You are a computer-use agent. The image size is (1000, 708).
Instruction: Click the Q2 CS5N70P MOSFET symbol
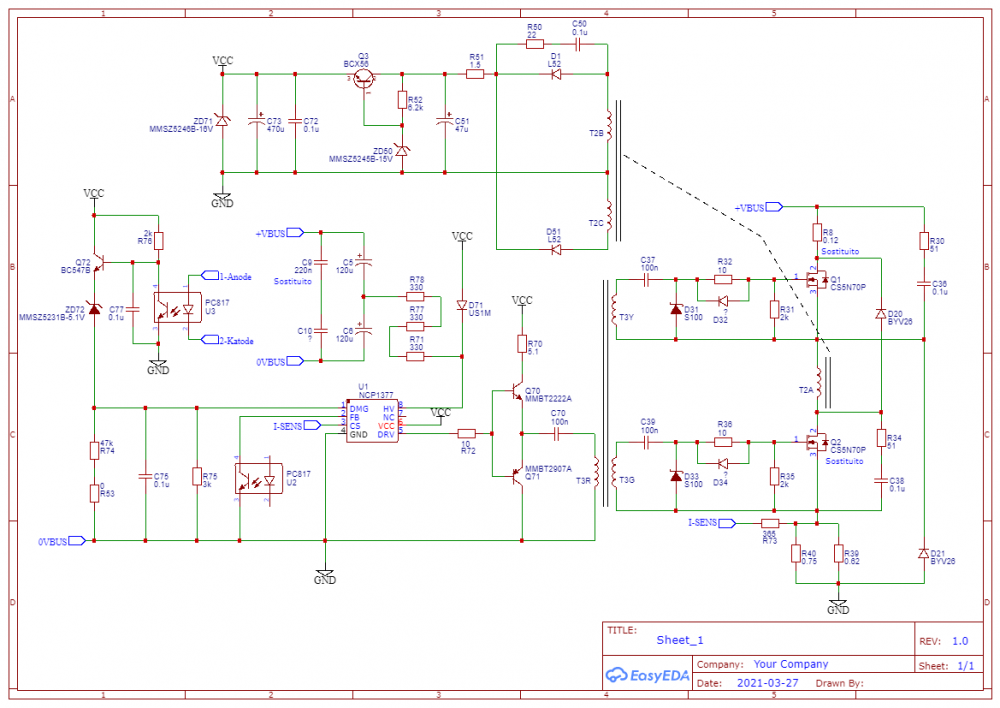(x=816, y=443)
